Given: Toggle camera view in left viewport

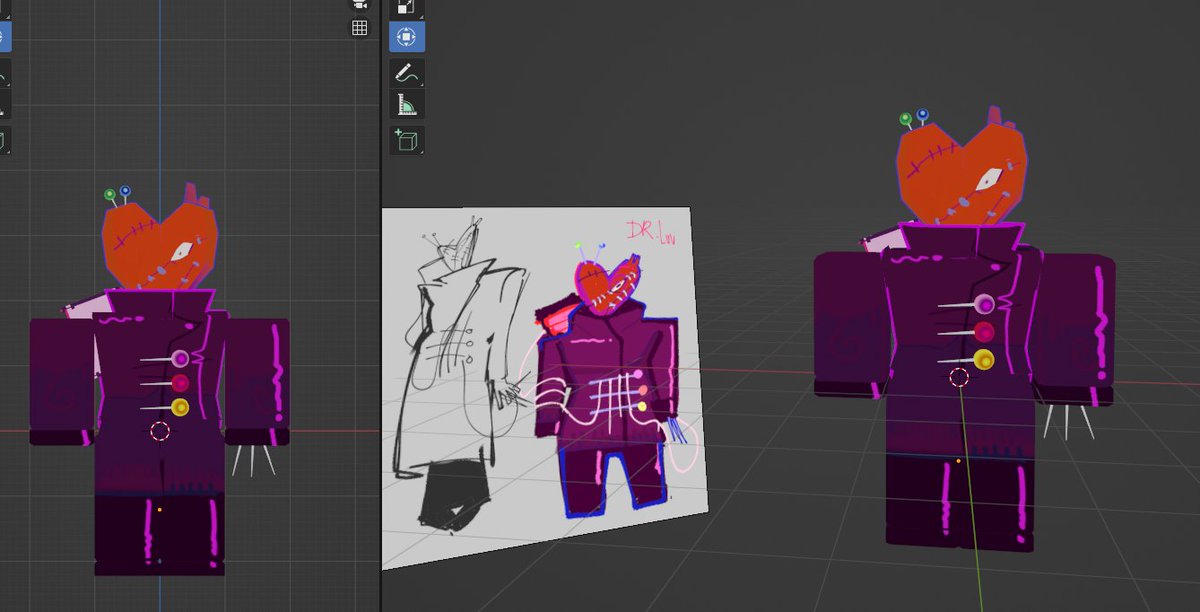Looking at the screenshot, I should pyautogui.click(x=359, y=4).
